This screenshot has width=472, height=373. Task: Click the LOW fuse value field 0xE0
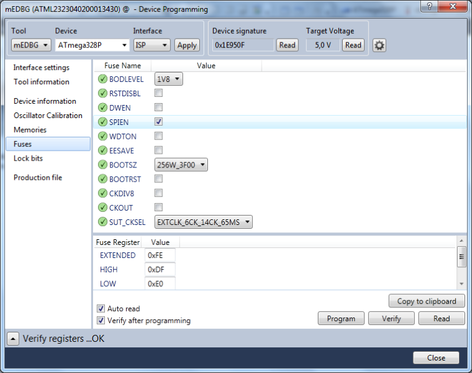[x=160, y=283]
